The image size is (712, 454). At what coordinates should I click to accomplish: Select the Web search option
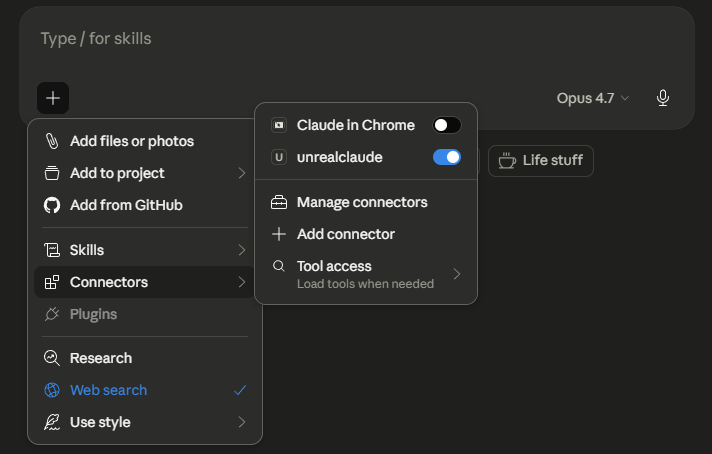(x=144, y=390)
